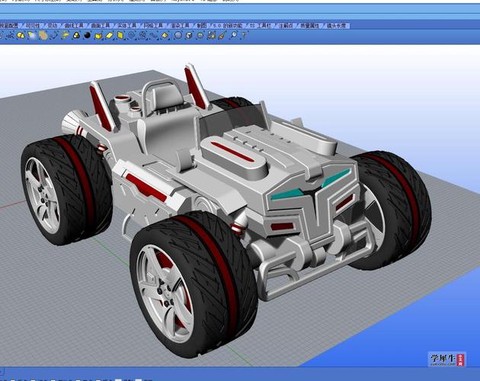Switch to the 网格工具 tab
Viewport: 480px width, 381px height.
coord(153,26)
